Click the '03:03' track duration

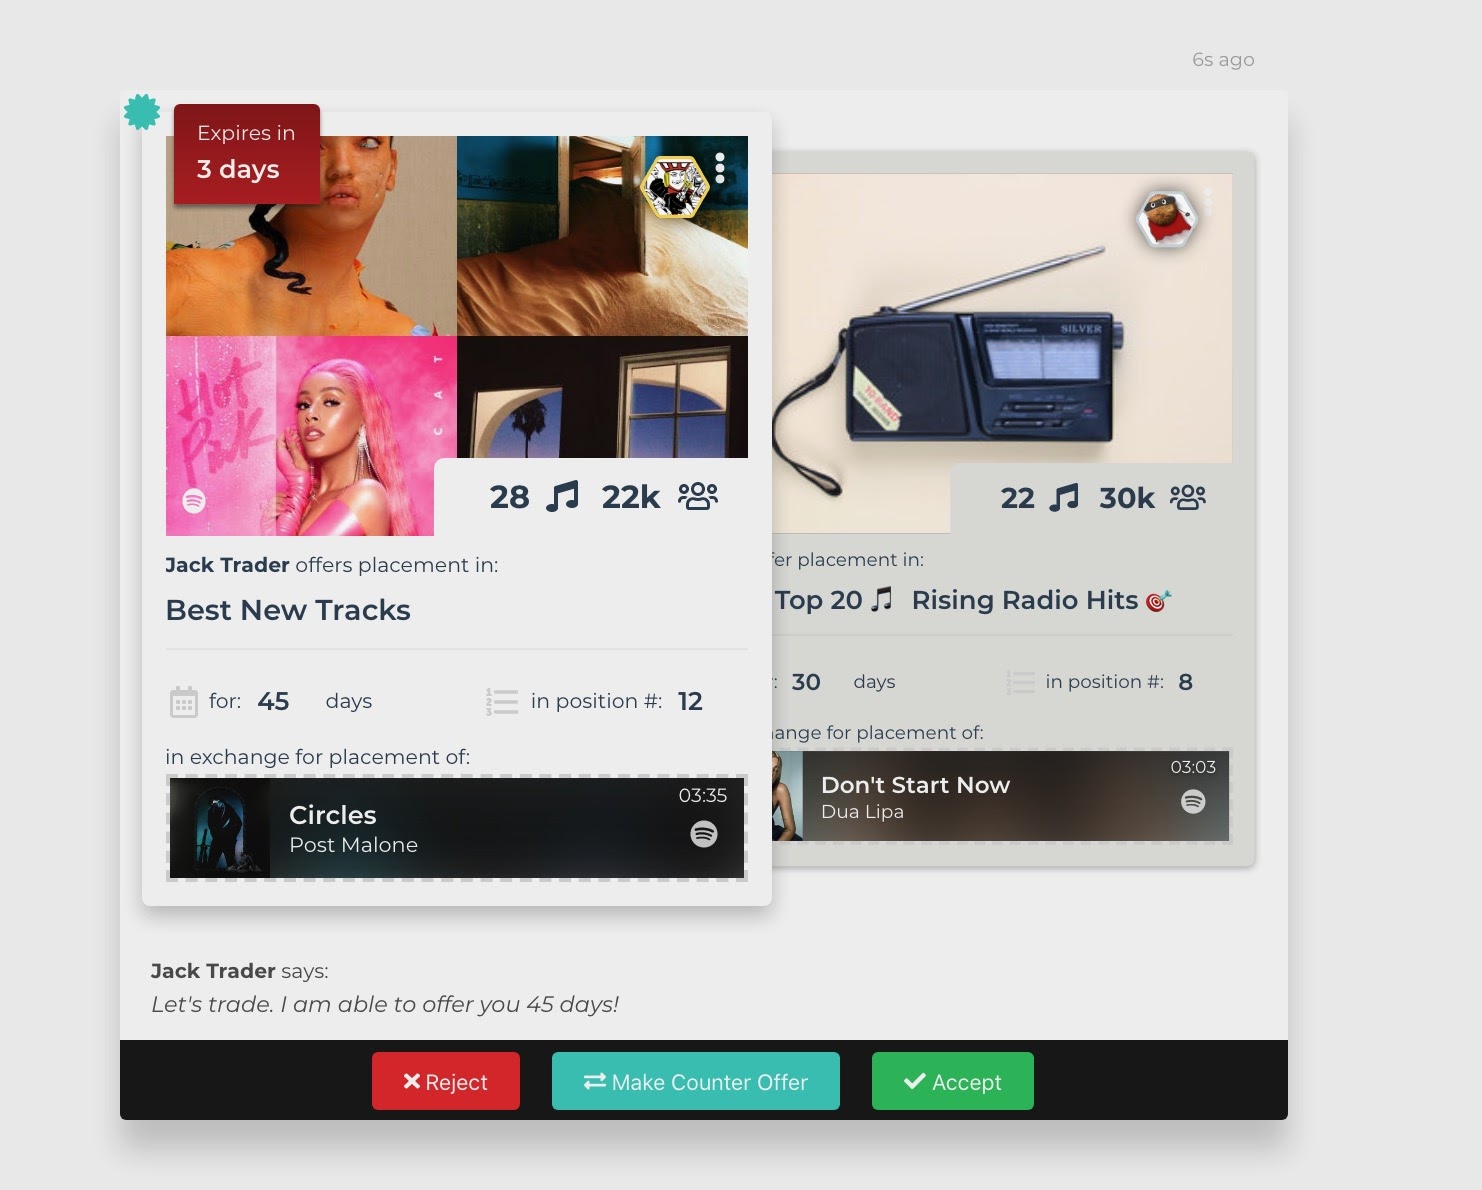[x=1193, y=767]
